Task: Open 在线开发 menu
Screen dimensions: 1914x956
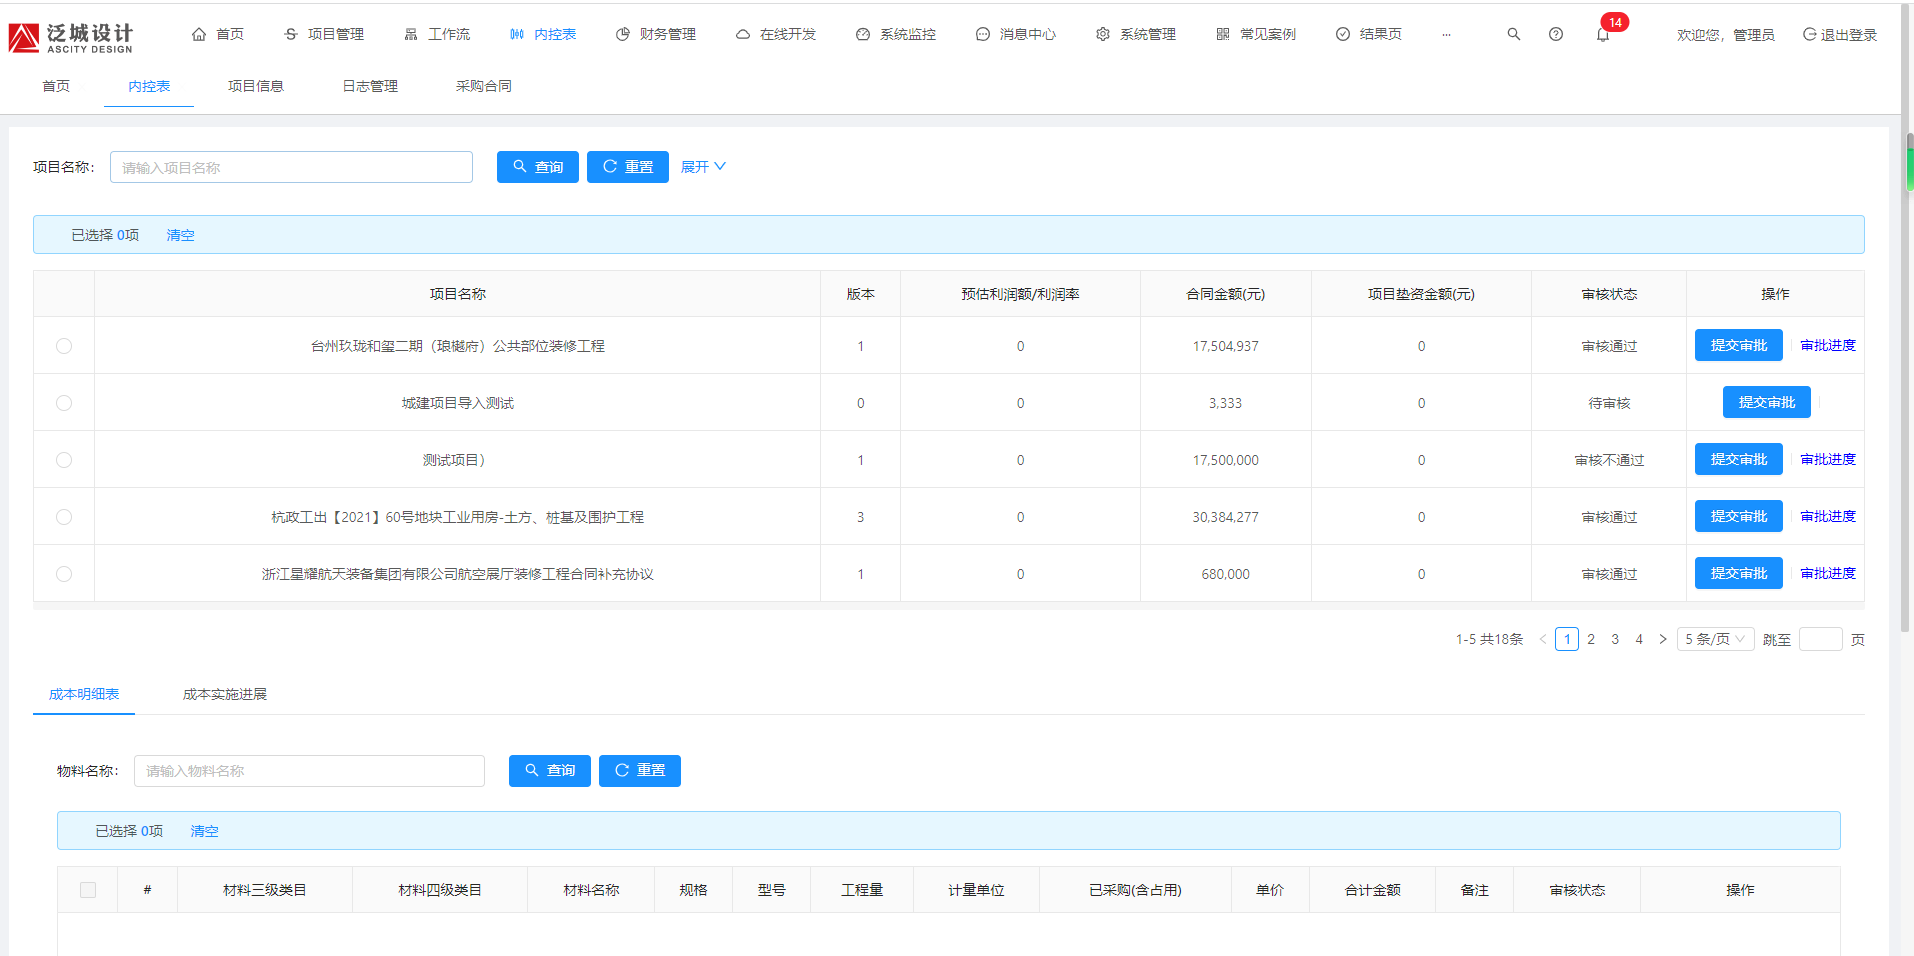Action: tap(776, 34)
